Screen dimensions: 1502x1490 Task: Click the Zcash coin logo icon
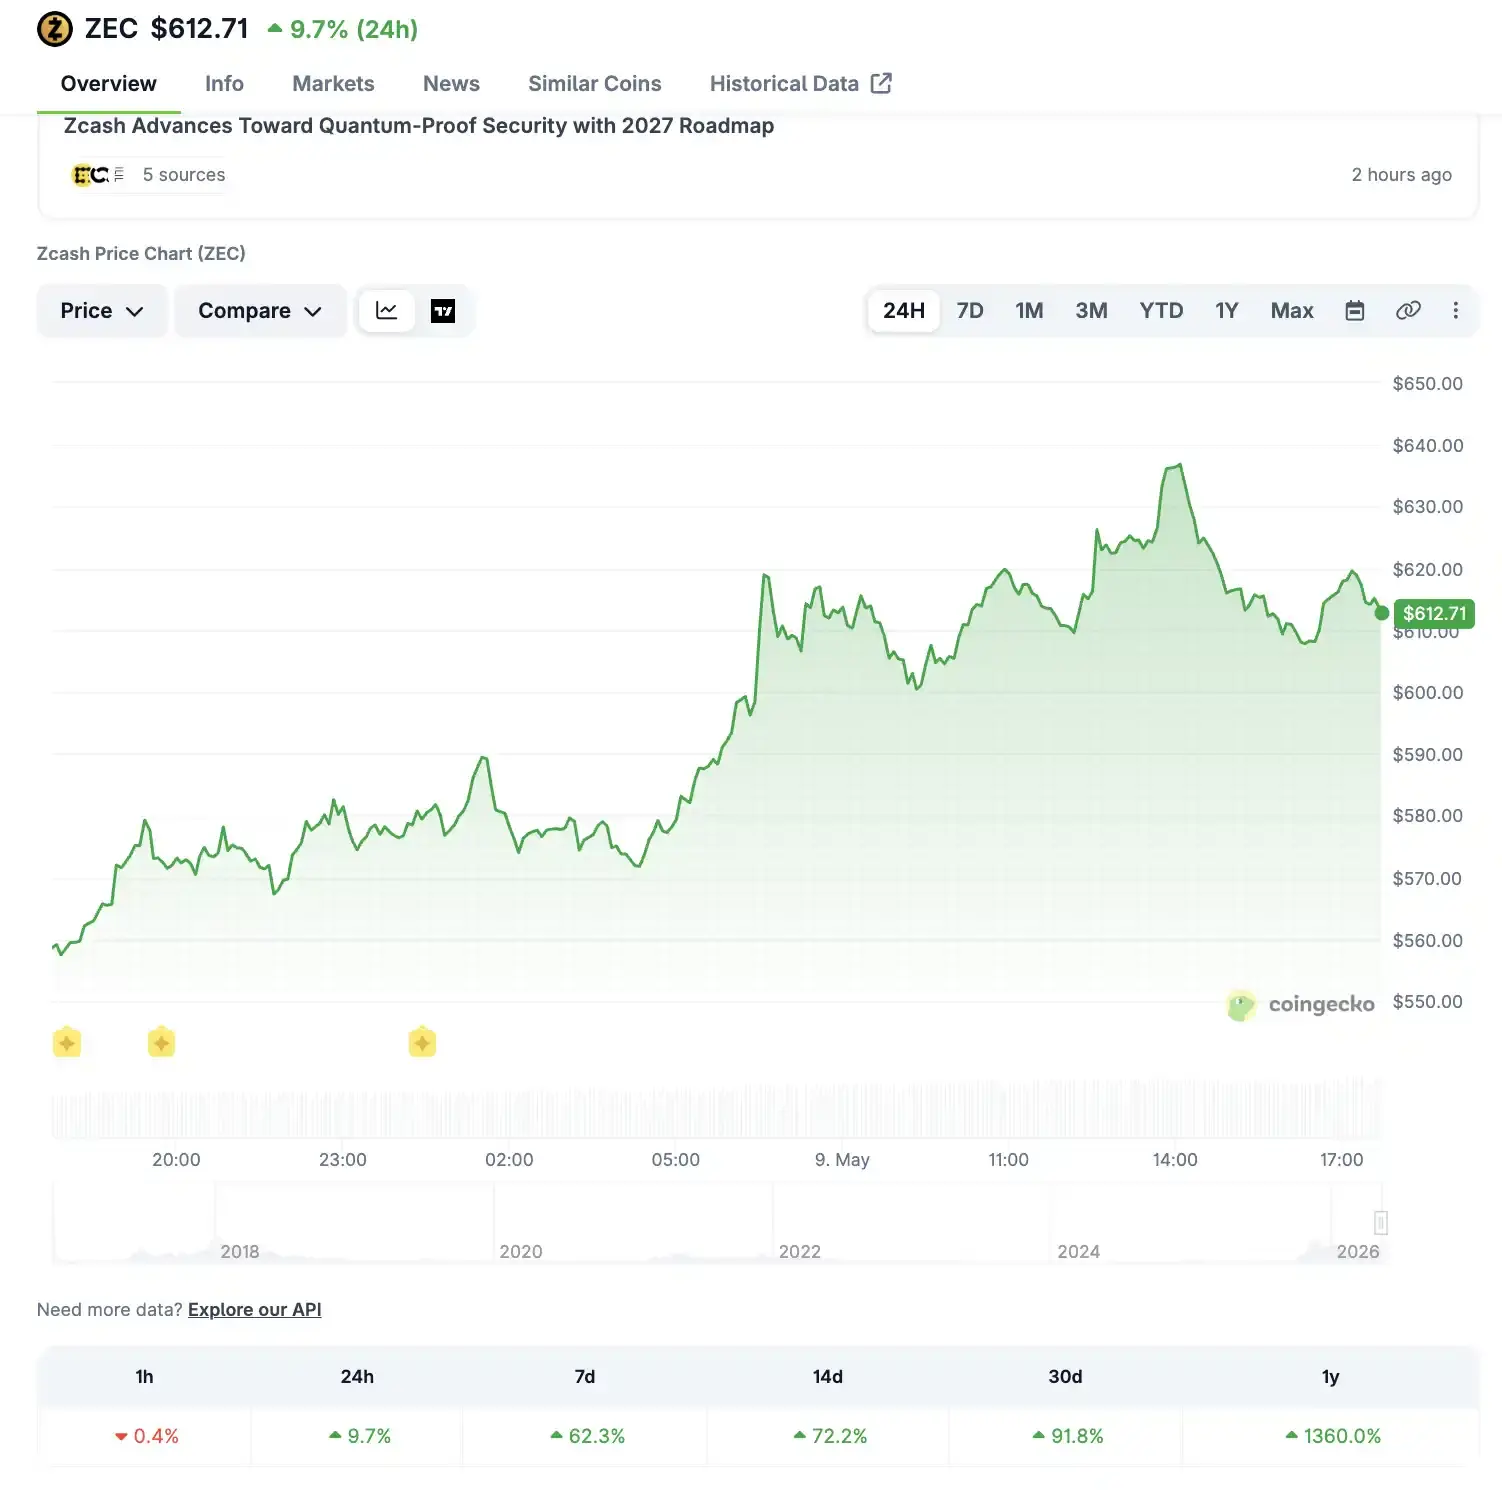coord(55,29)
